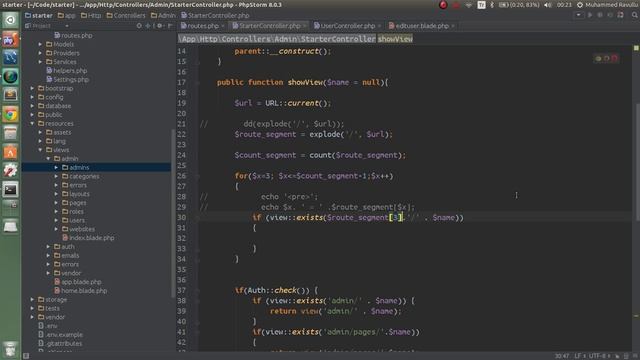Image resolution: width=640 pixels, height=360 pixels.
Task: Click the green inspection status indicator
Action: click(x=636, y=48)
